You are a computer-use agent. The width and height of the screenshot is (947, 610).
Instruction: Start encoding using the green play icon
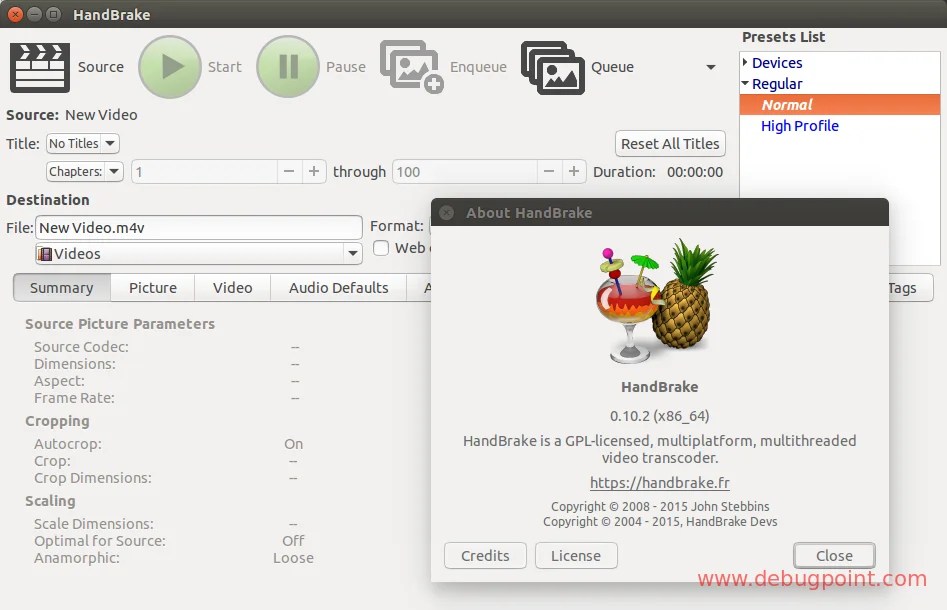pos(170,67)
